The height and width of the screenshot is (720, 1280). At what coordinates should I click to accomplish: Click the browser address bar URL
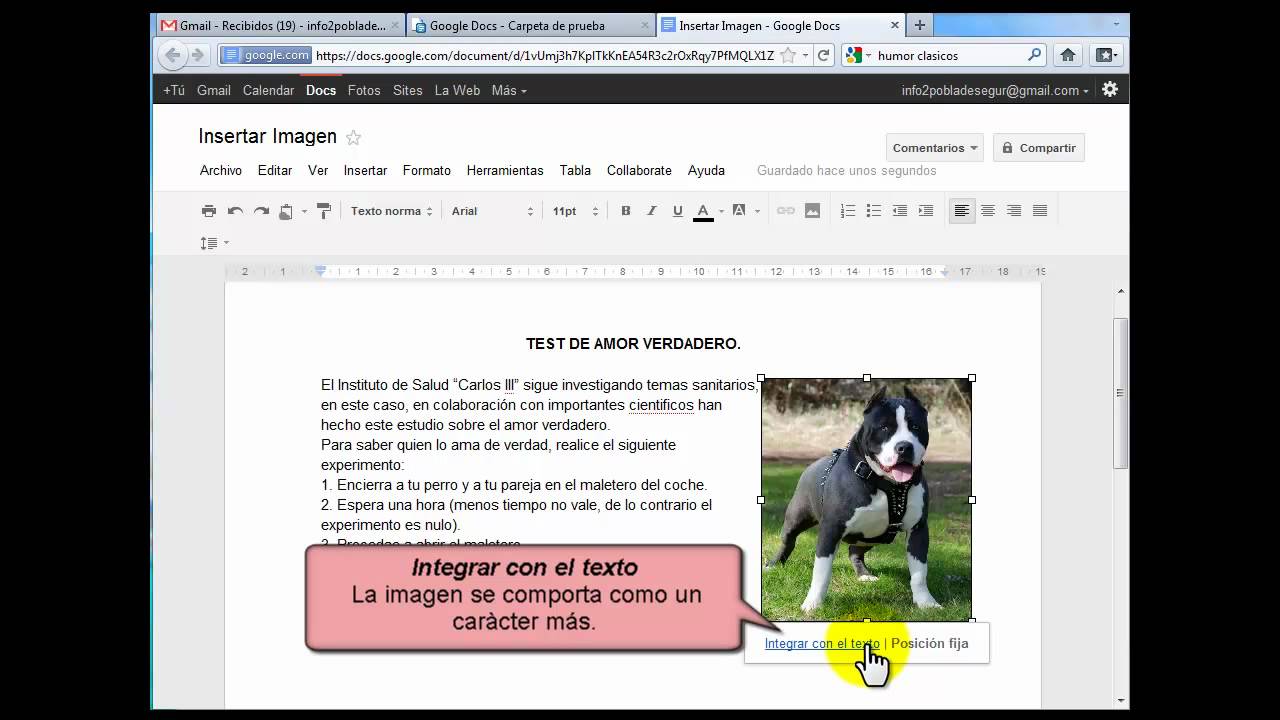tap(545, 56)
